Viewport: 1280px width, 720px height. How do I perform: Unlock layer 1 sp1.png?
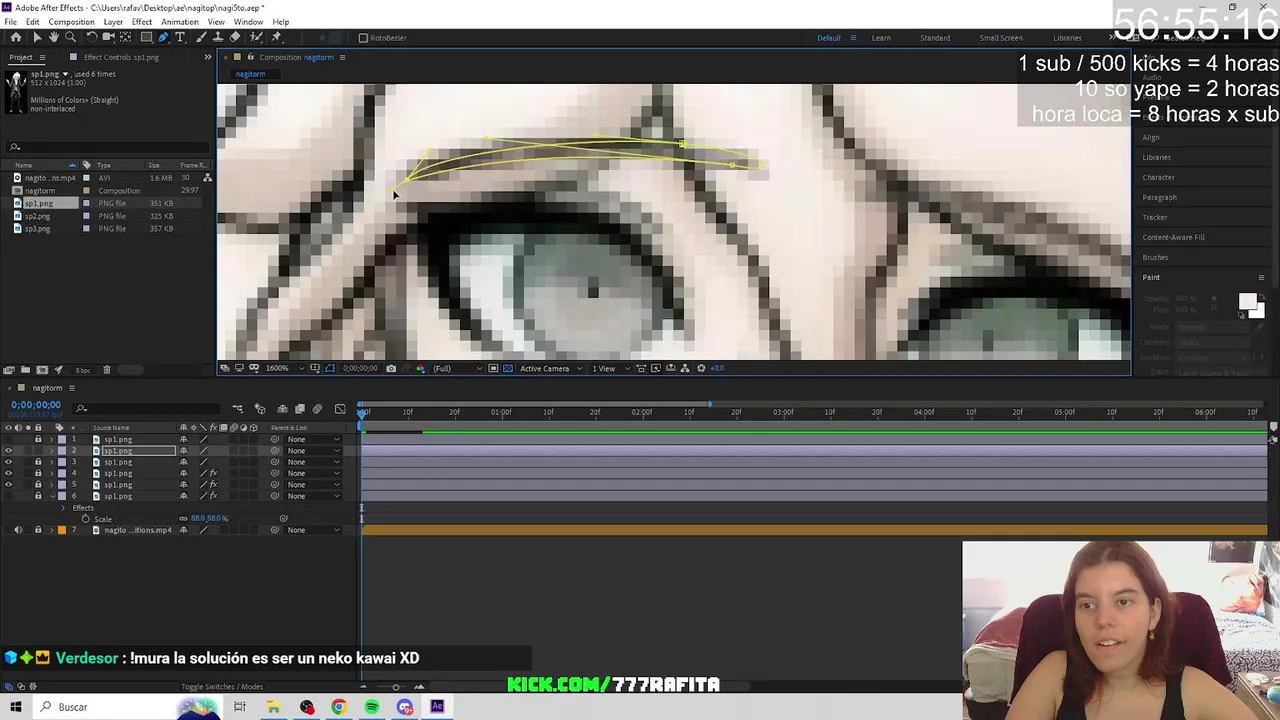coord(38,439)
